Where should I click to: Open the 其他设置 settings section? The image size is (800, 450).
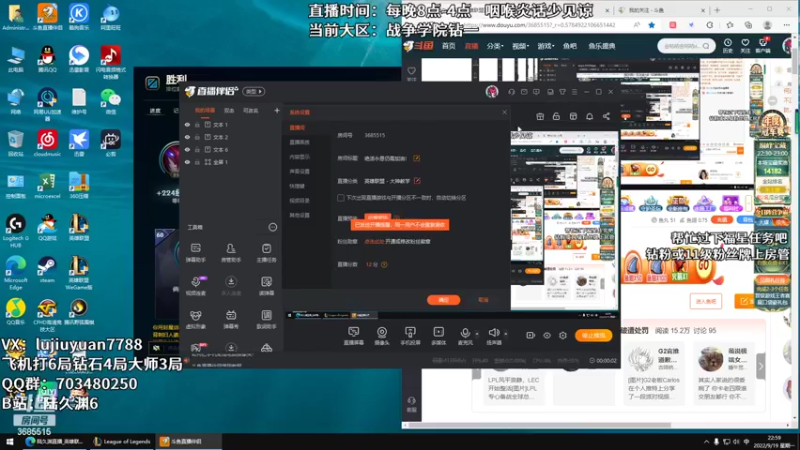tap(299, 215)
